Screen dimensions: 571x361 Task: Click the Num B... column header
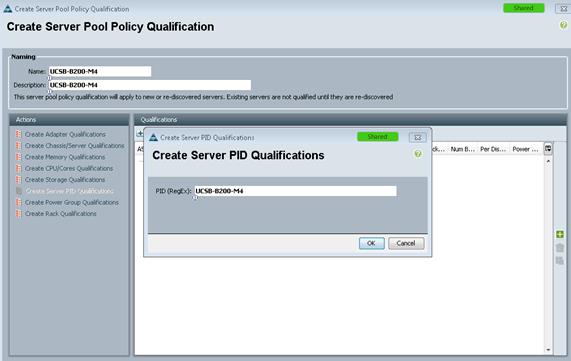pos(462,149)
